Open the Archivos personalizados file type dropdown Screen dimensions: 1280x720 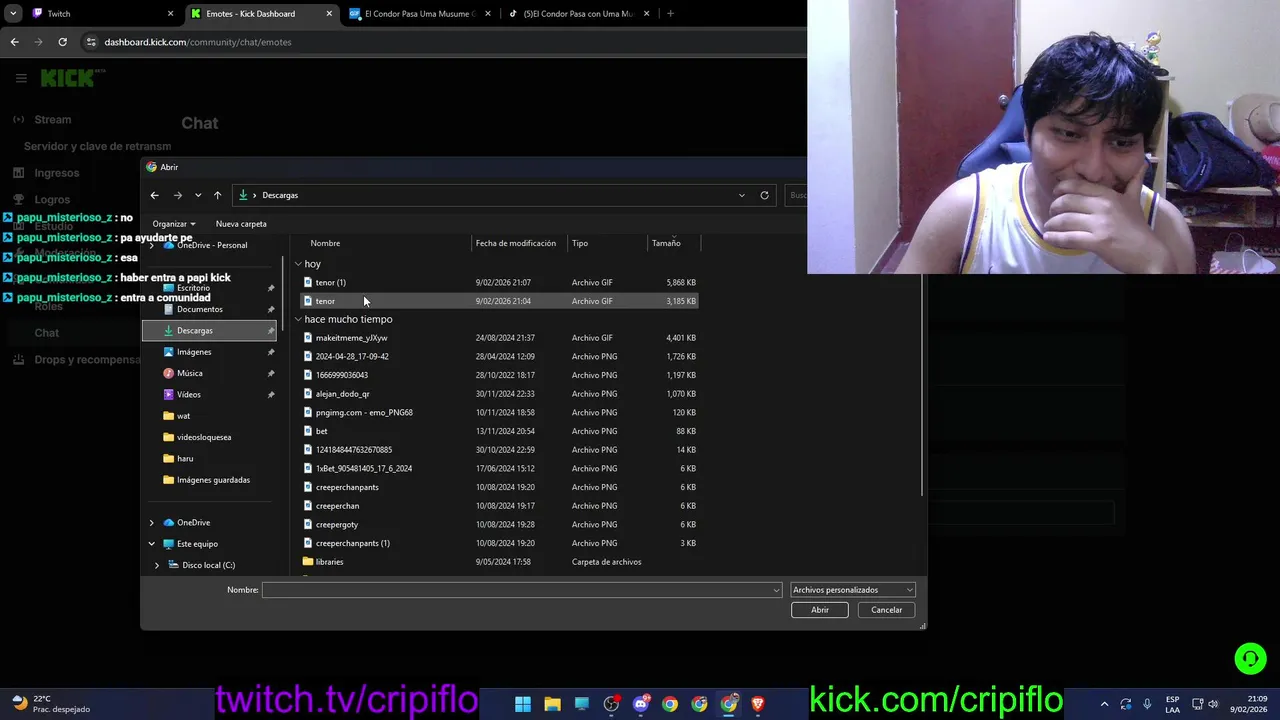[x=852, y=590]
